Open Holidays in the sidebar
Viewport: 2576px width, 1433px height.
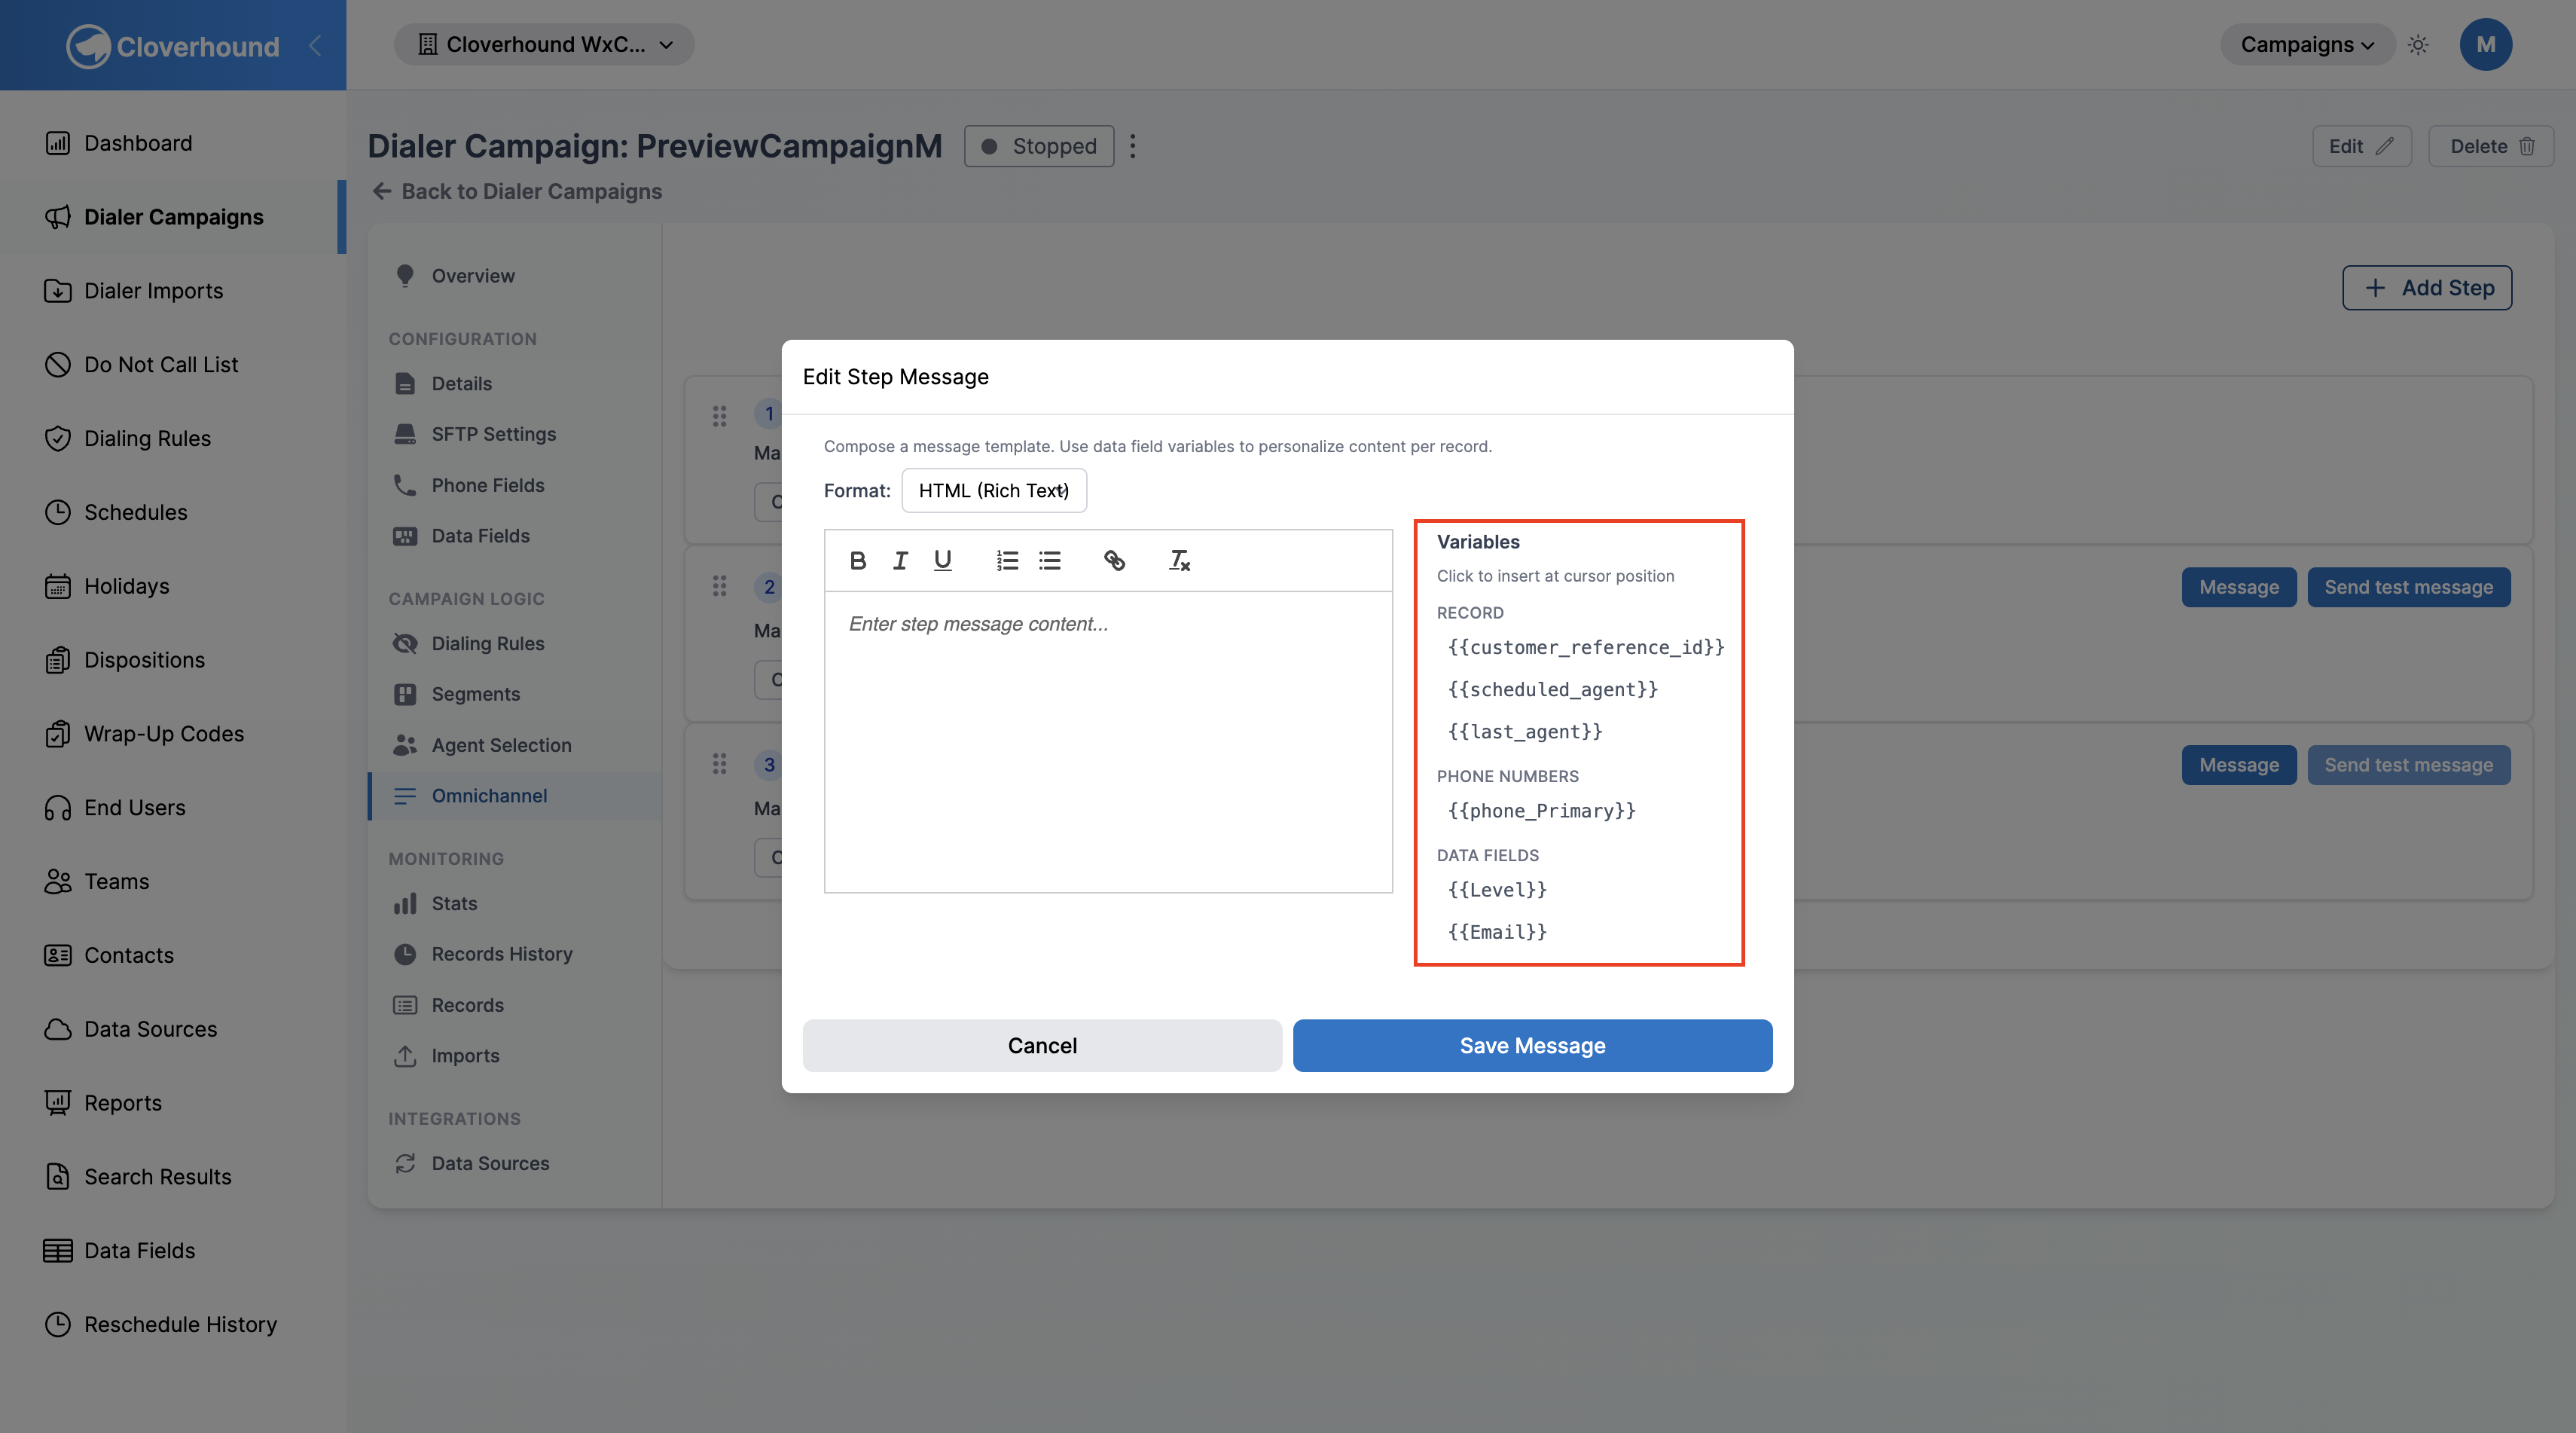pyautogui.click(x=172, y=586)
